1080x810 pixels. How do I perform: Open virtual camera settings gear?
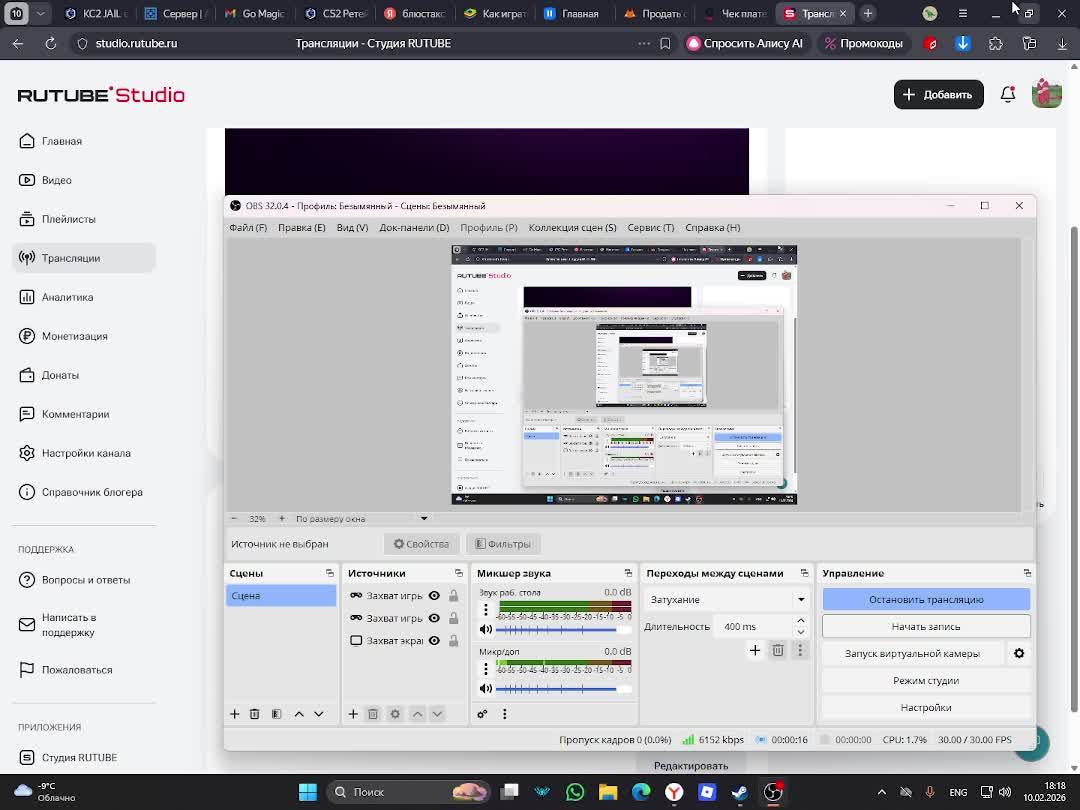tap(1019, 654)
